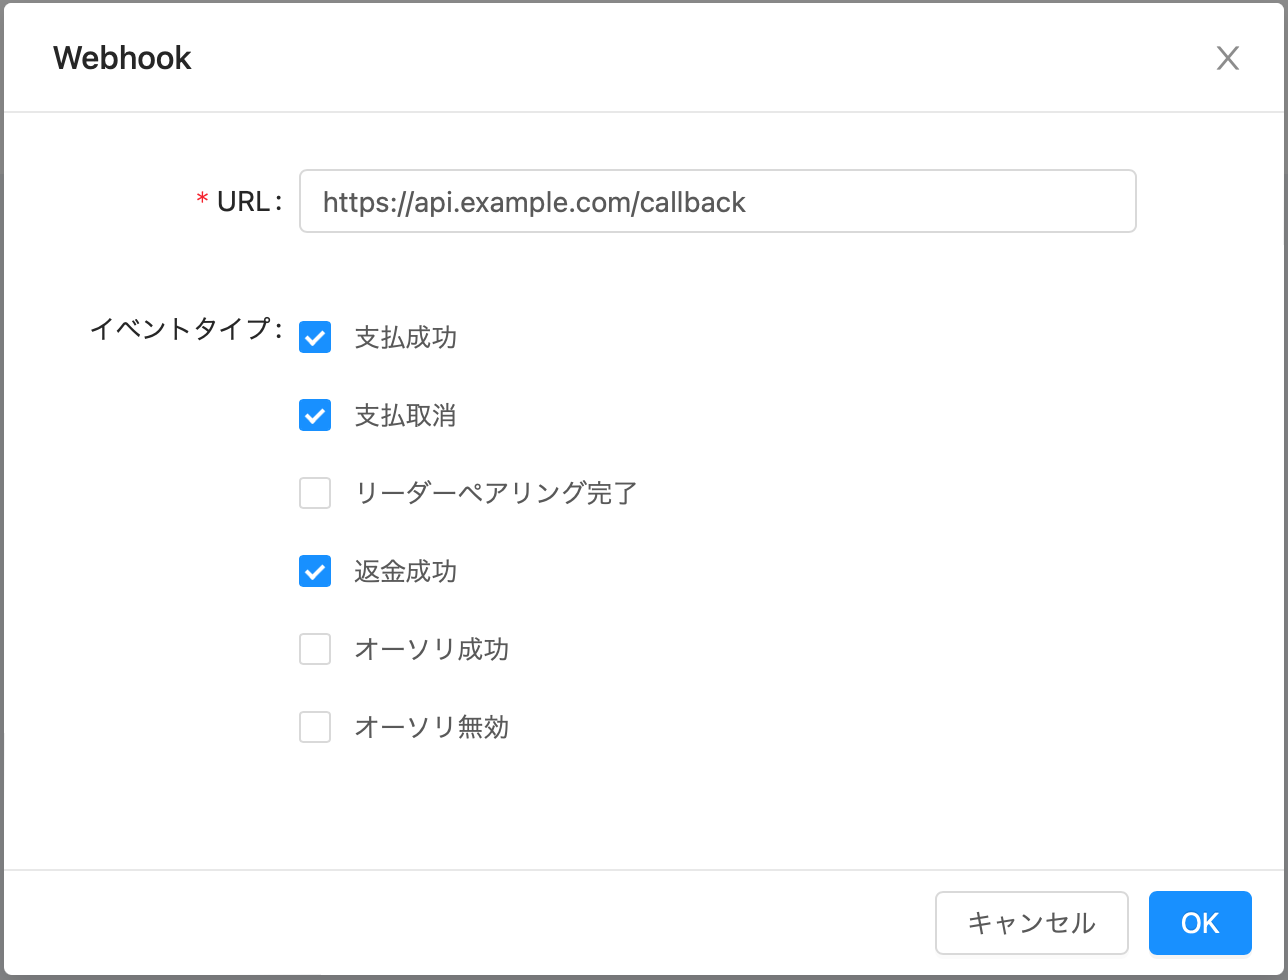The width and height of the screenshot is (1288, 980).
Task: Enable the オーソリ成功 checkbox
Action: click(315, 649)
